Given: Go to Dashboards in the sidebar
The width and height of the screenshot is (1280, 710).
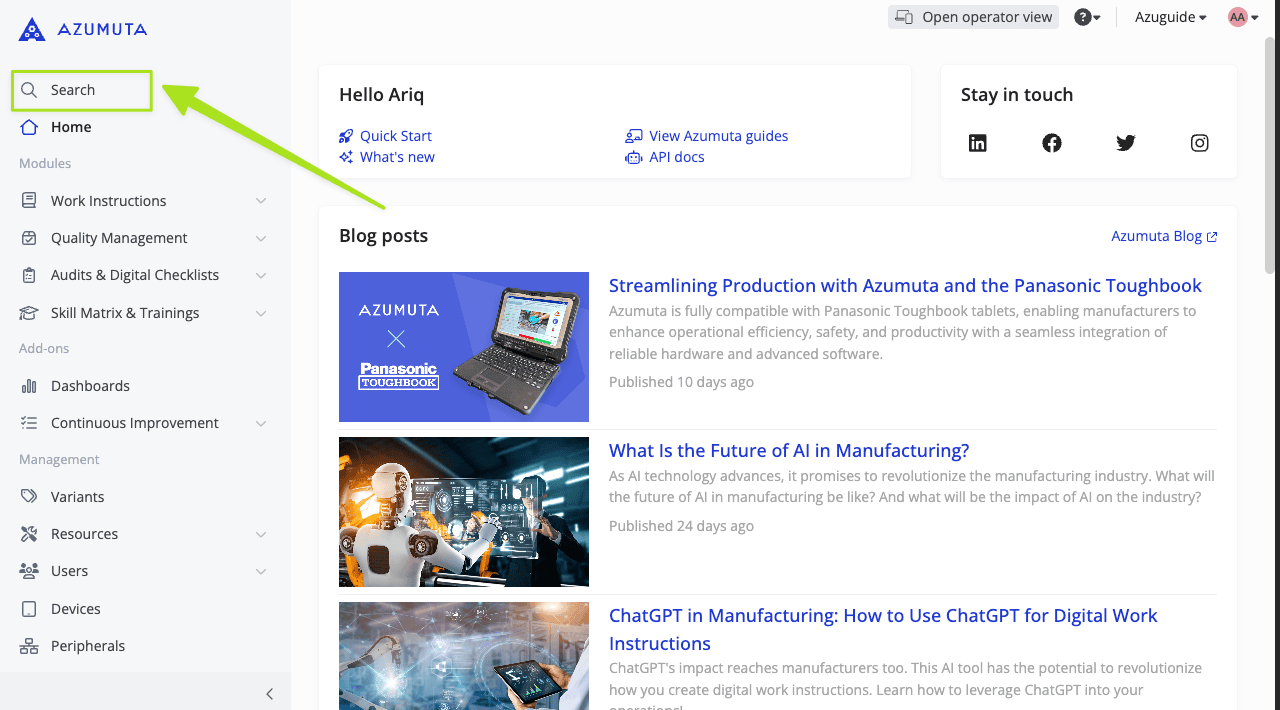Looking at the screenshot, I should pyautogui.click(x=90, y=386).
